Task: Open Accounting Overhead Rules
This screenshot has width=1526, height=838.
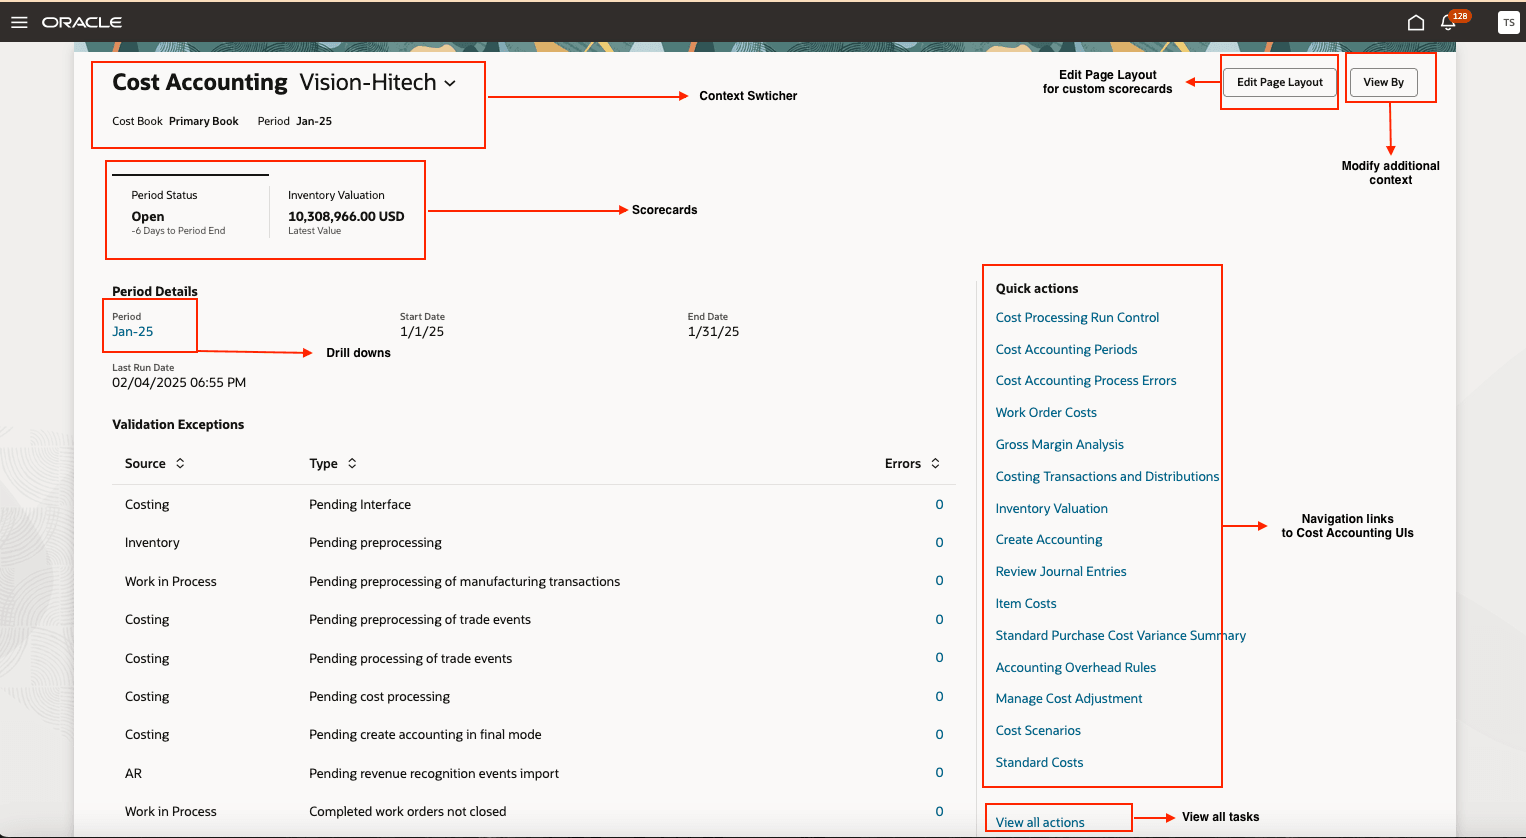Action: point(1076,667)
